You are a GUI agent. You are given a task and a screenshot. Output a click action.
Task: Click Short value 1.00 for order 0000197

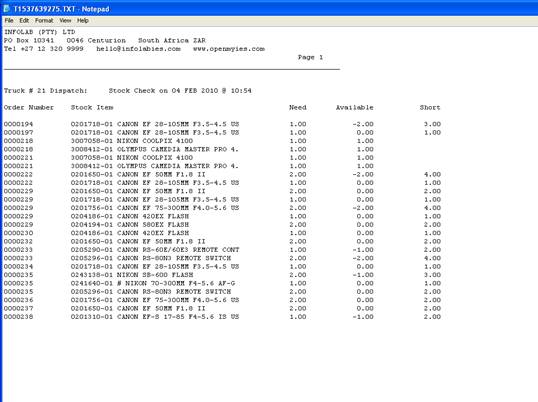pos(432,132)
